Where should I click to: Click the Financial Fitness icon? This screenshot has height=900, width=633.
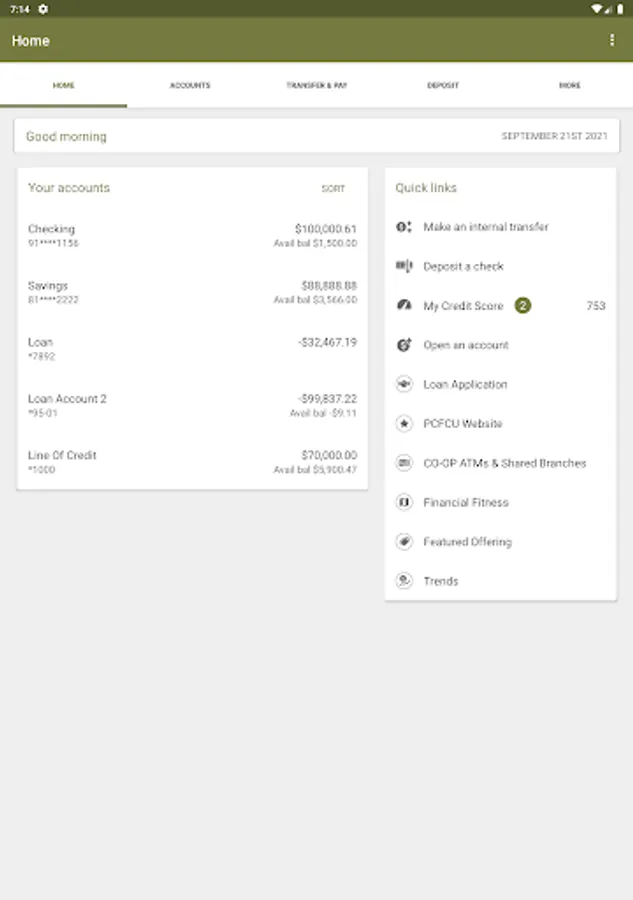pos(404,502)
